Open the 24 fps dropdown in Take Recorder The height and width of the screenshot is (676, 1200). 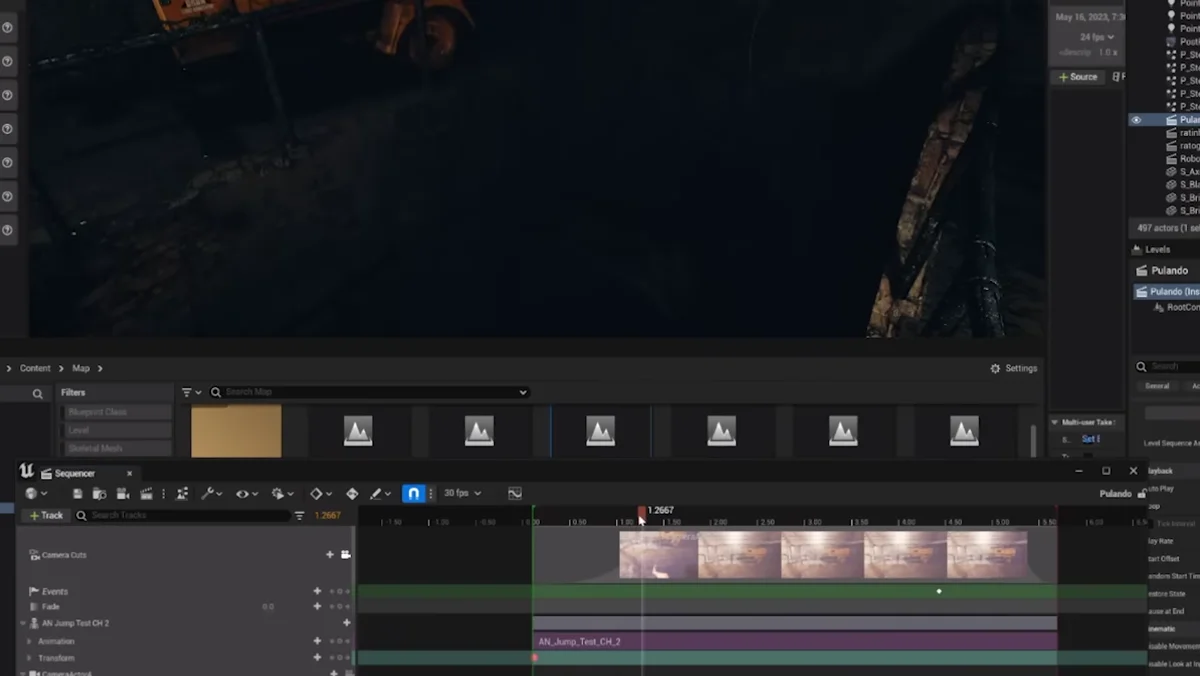click(1097, 37)
